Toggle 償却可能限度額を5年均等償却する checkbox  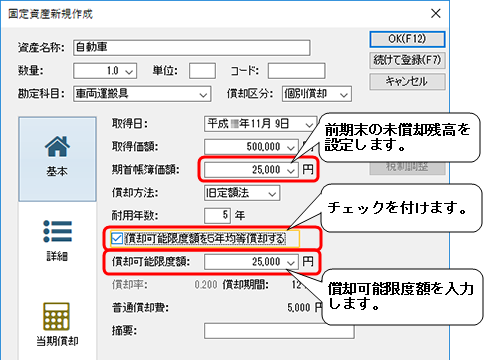(117, 238)
